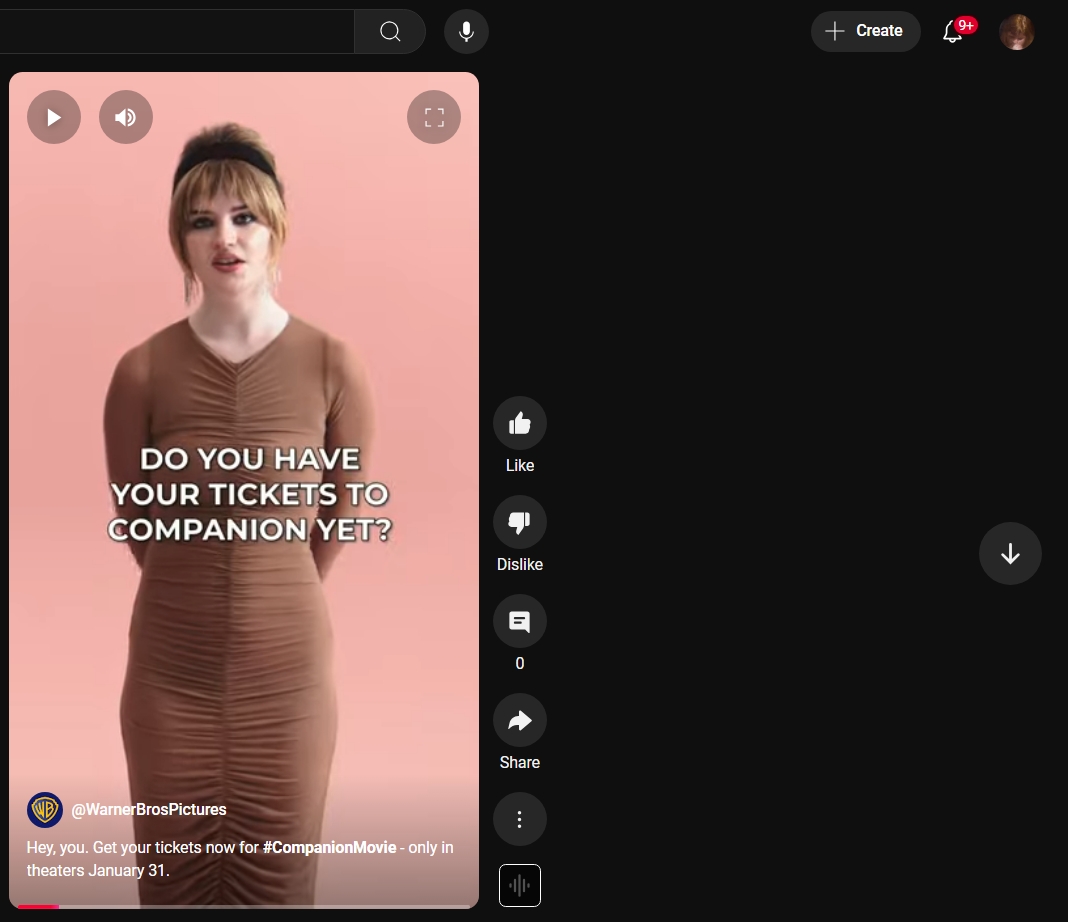
Task: Click the search magnifier button
Action: pos(390,31)
